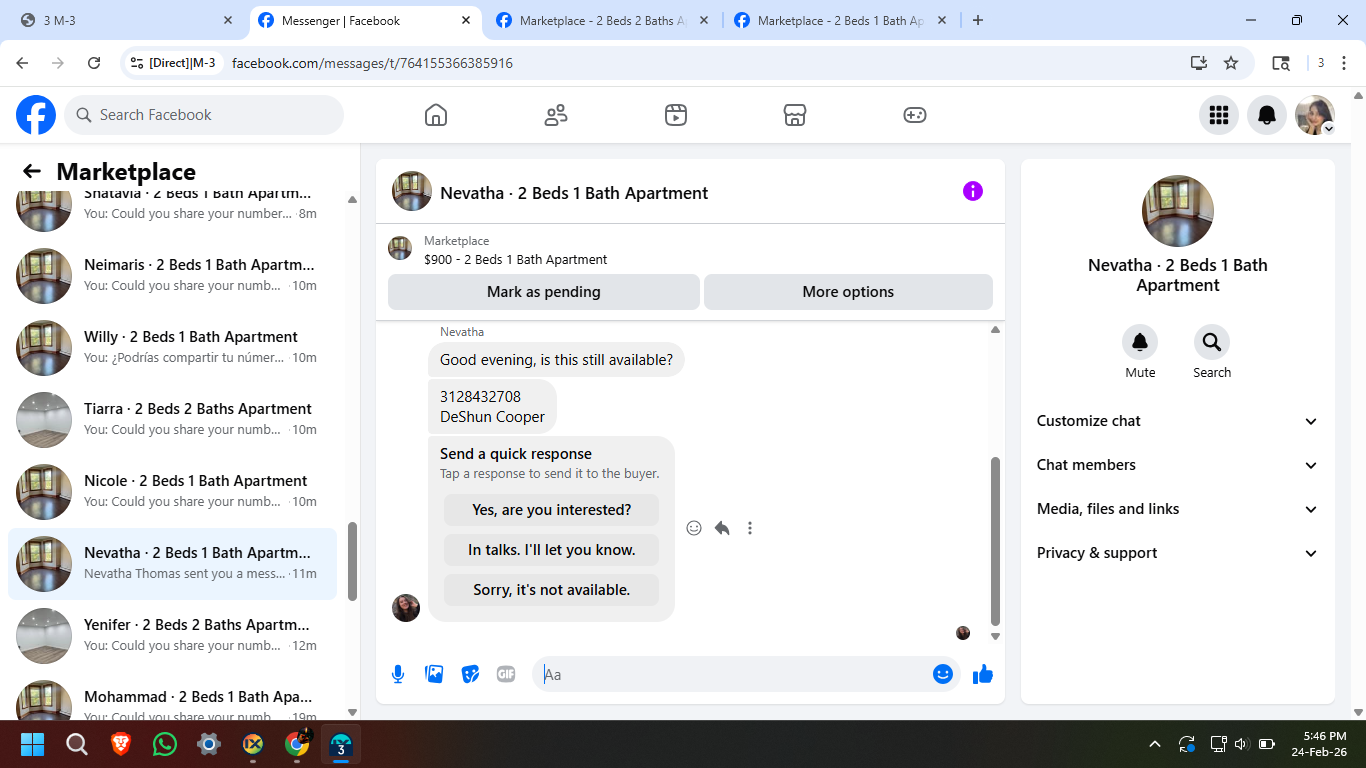Choose a sticker icon

pyautogui.click(x=470, y=674)
